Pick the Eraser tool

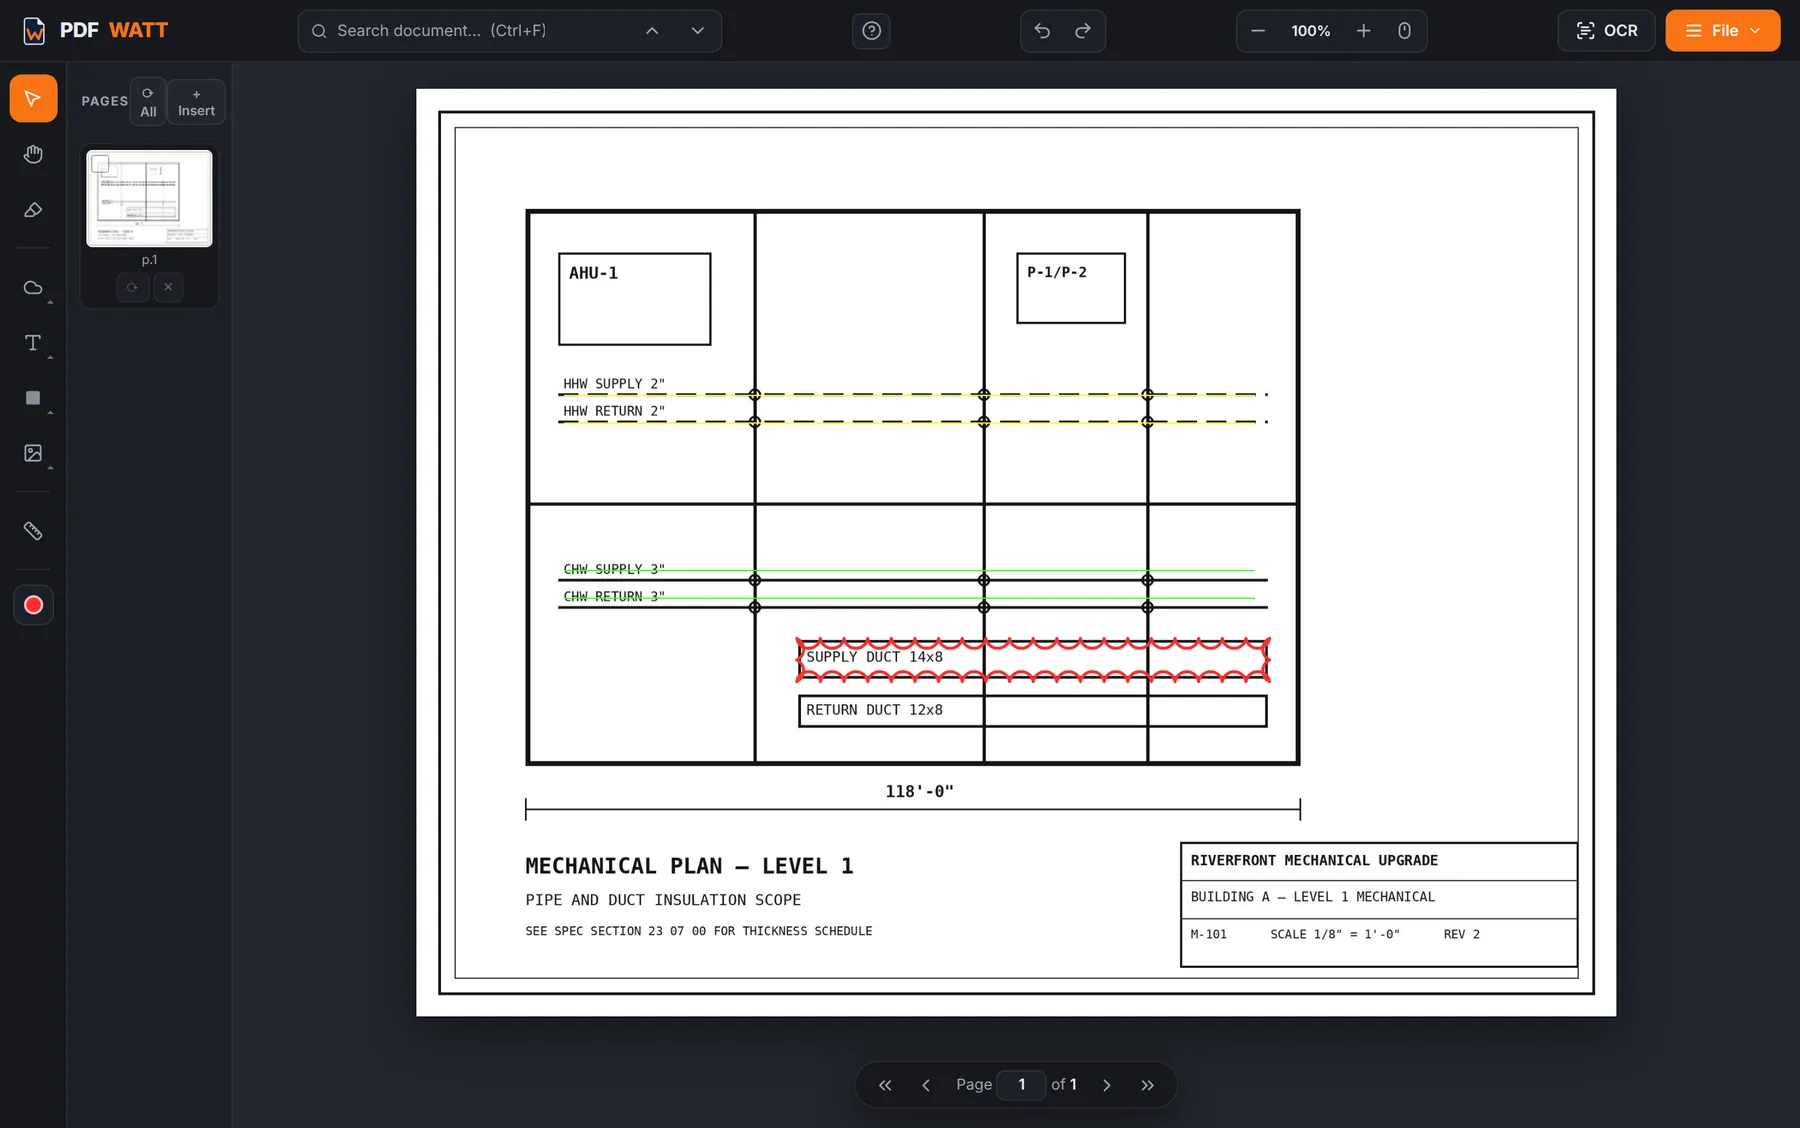(33, 210)
